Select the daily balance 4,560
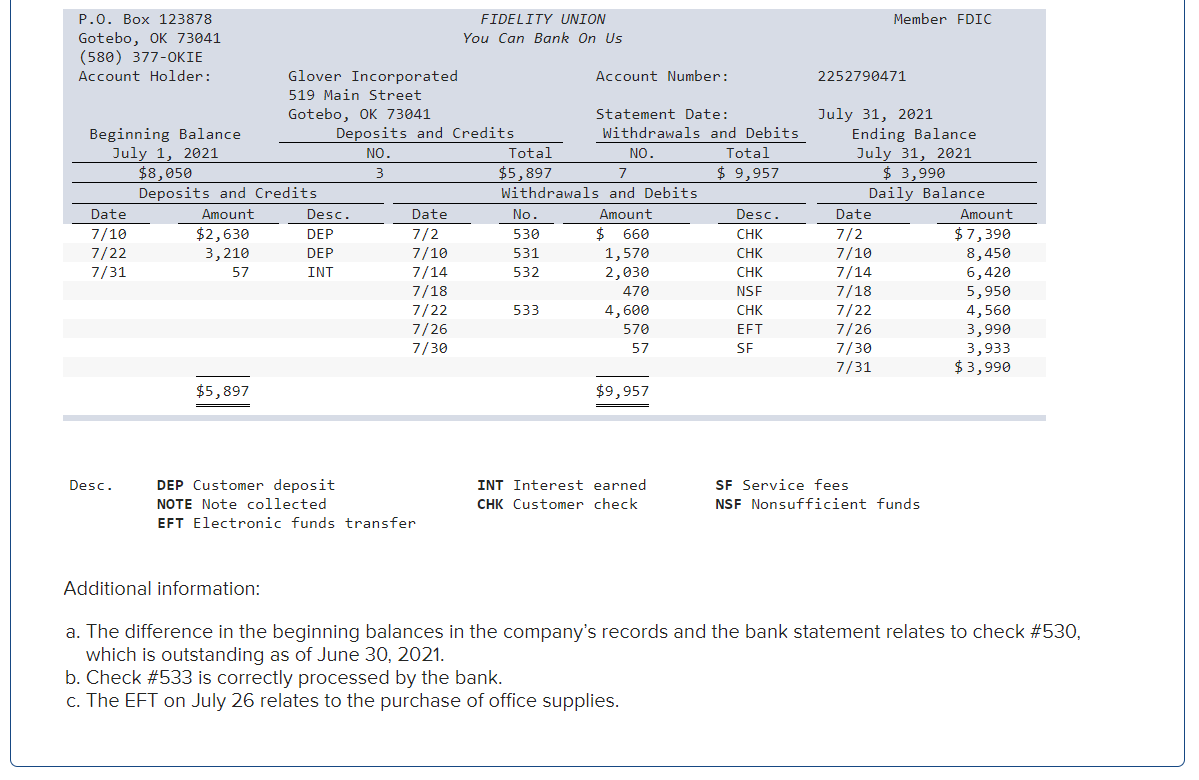The width and height of the screenshot is (1199, 780). click(x=989, y=310)
